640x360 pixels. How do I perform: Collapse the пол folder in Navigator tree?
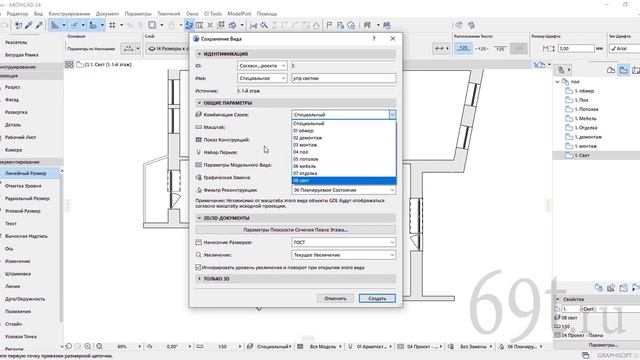pos(558,82)
